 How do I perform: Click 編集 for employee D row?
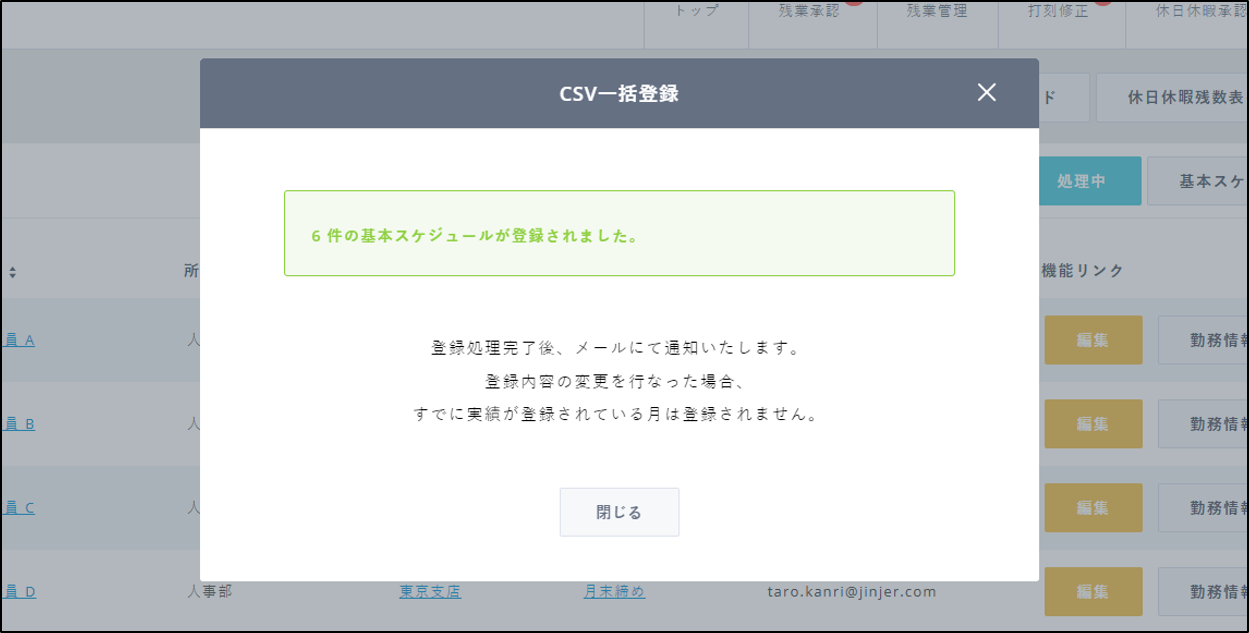click(1093, 592)
